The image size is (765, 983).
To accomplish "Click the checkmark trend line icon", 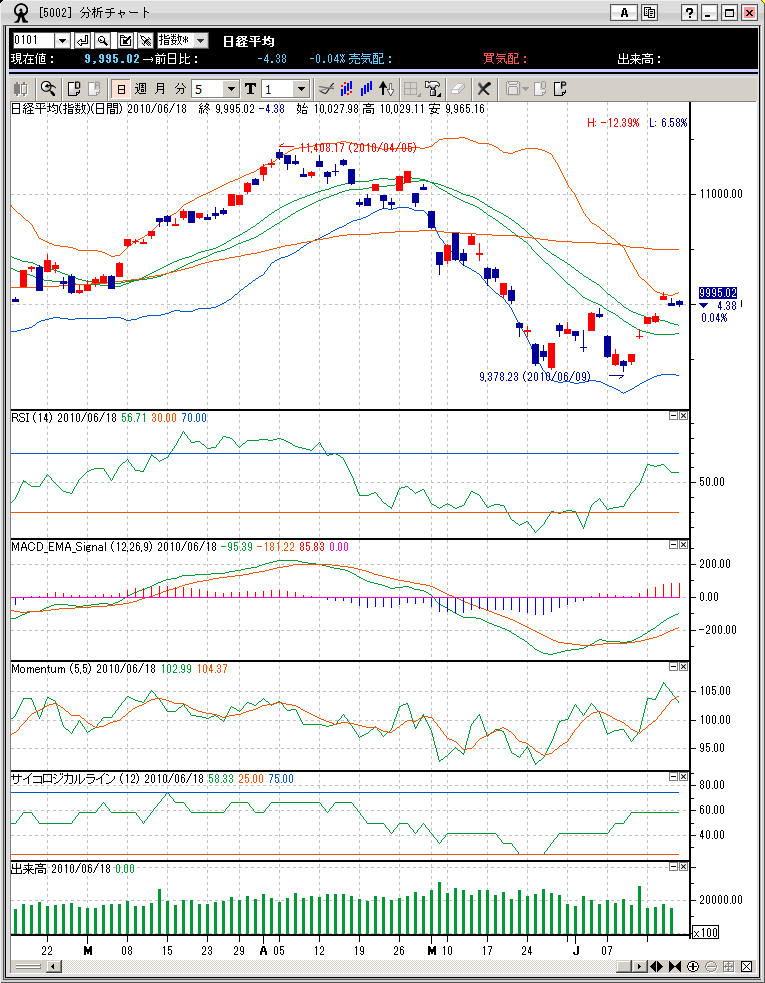I will [325, 88].
